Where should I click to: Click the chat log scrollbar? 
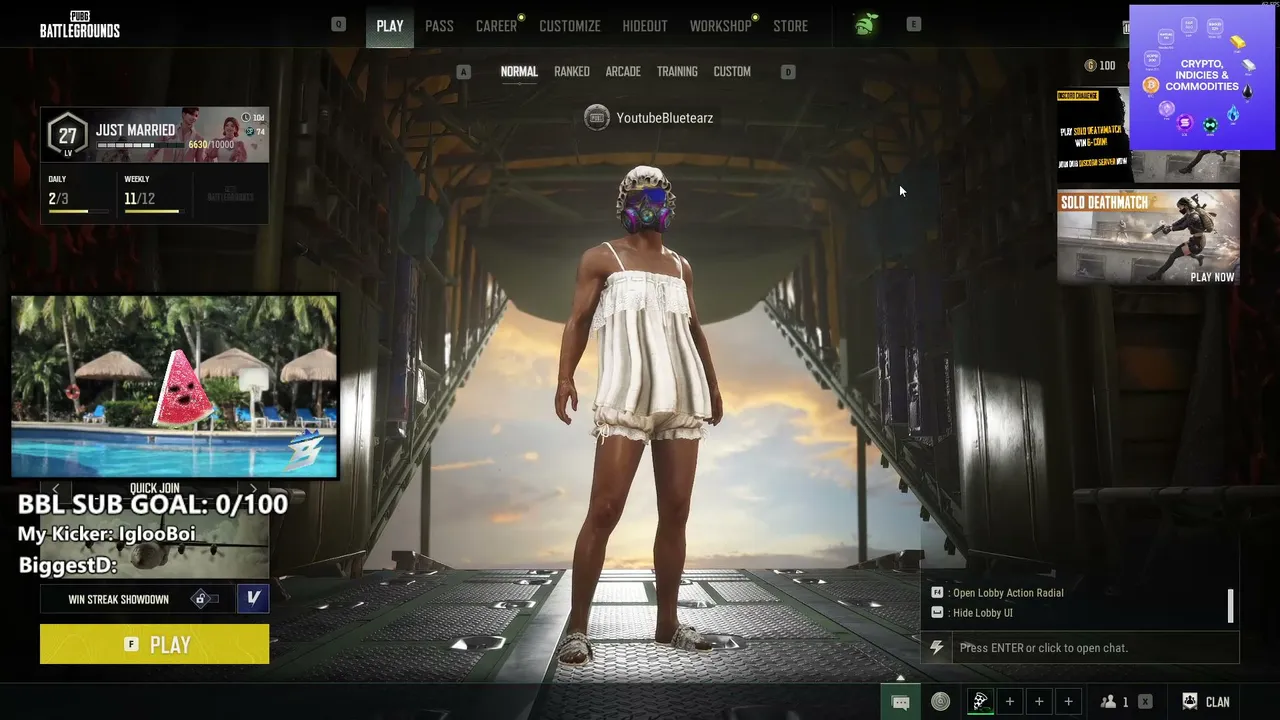click(x=1230, y=605)
